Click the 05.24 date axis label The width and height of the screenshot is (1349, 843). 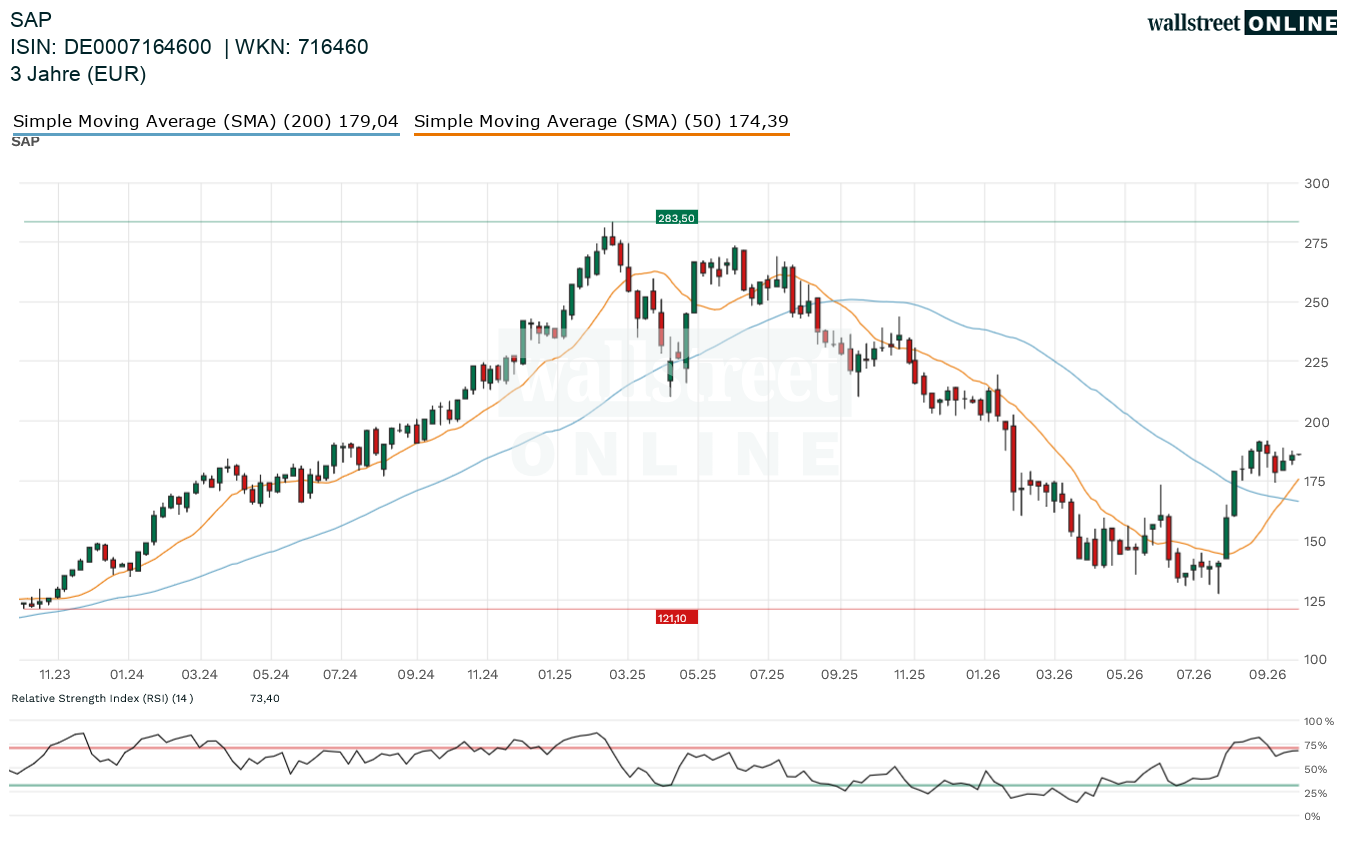(x=271, y=675)
